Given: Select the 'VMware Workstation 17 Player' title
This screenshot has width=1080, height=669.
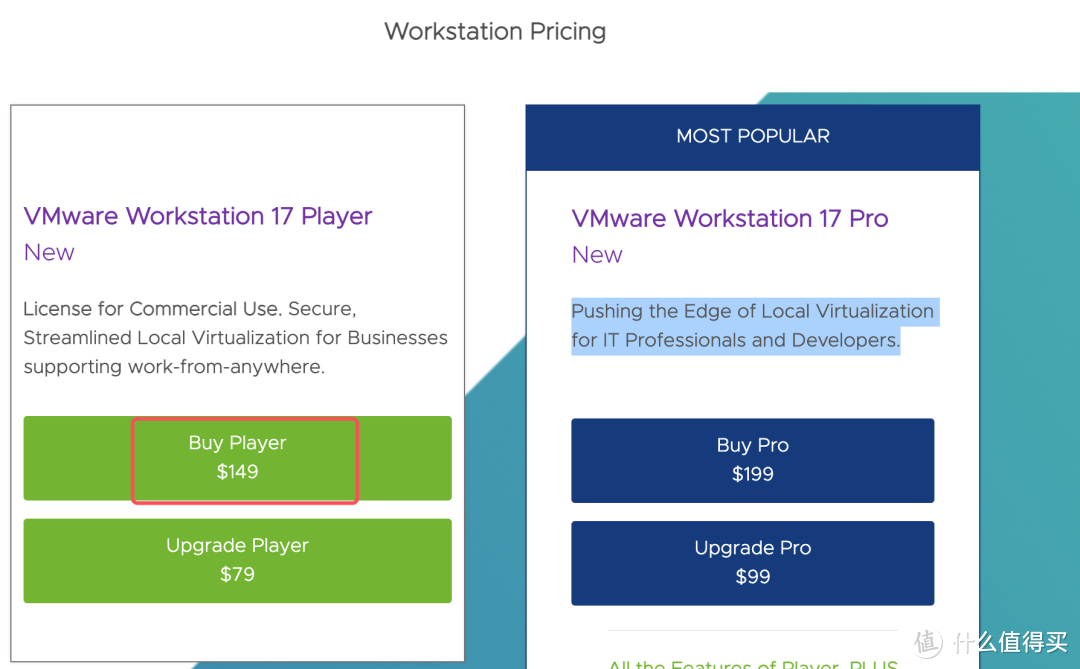Looking at the screenshot, I should (198, 216).
